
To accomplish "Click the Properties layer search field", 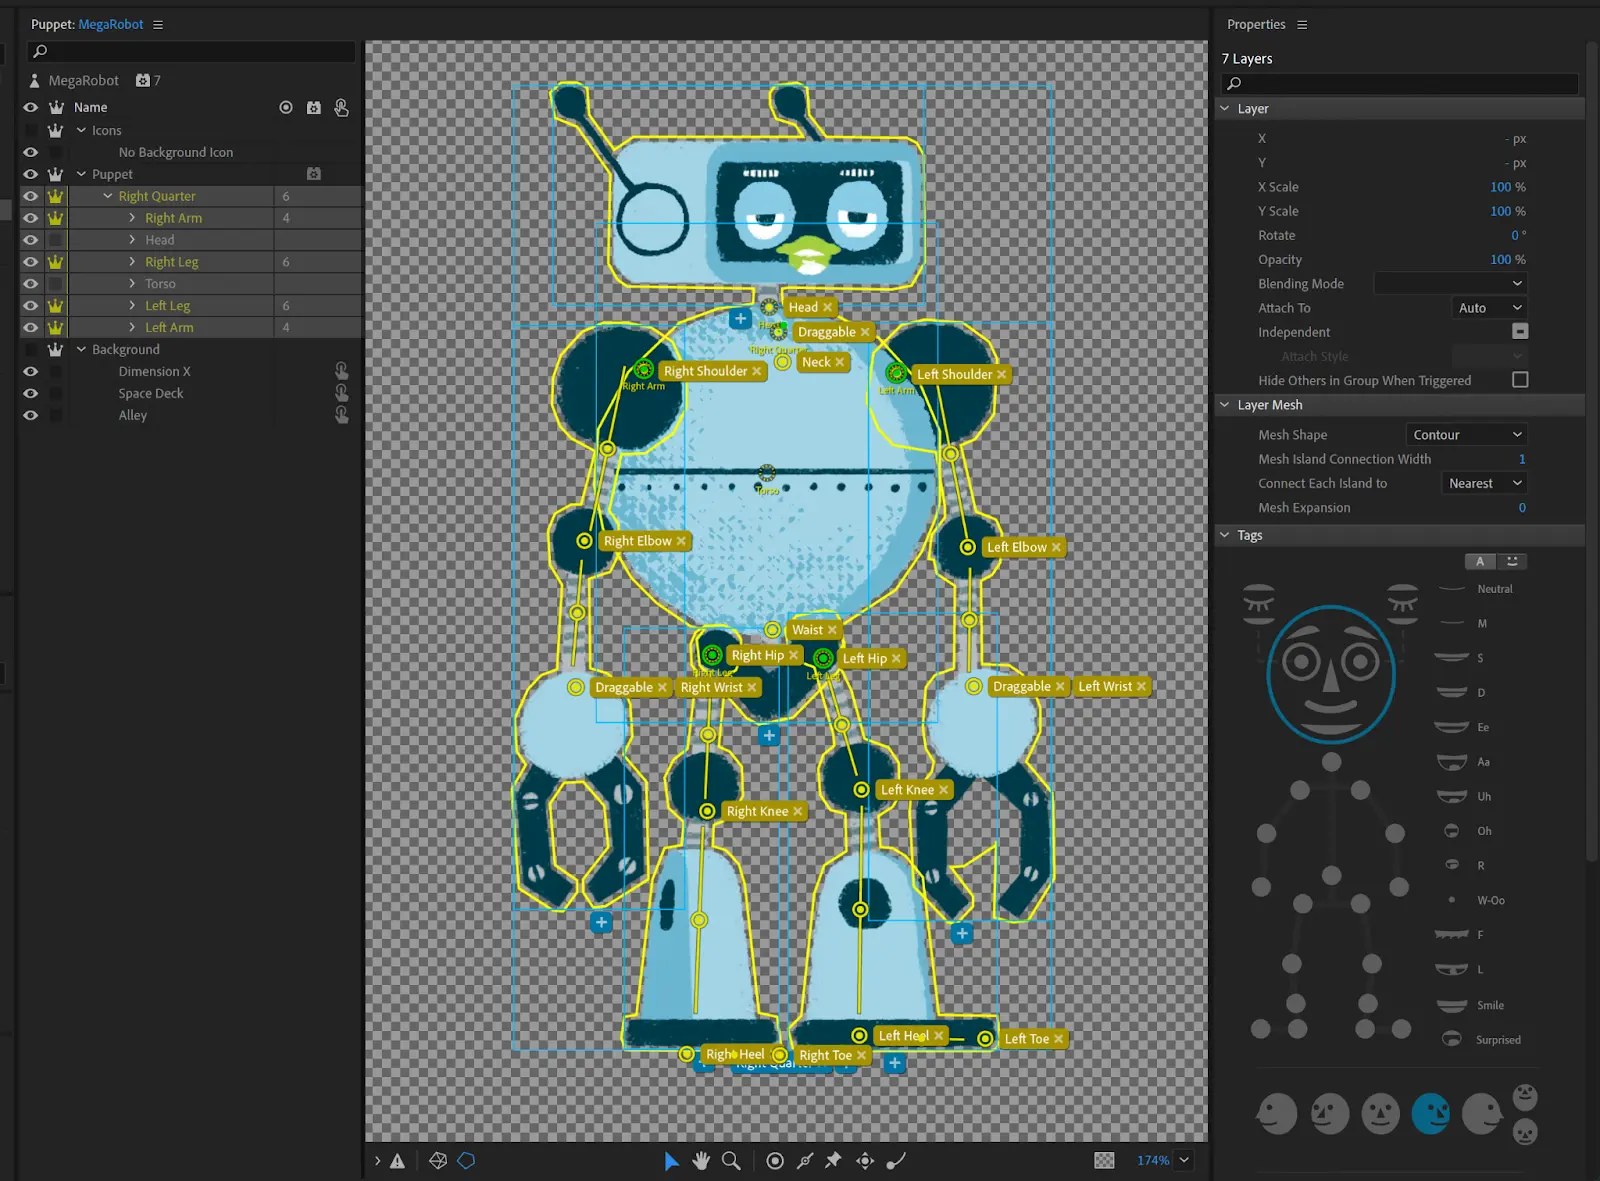I will click(1400, 83).
